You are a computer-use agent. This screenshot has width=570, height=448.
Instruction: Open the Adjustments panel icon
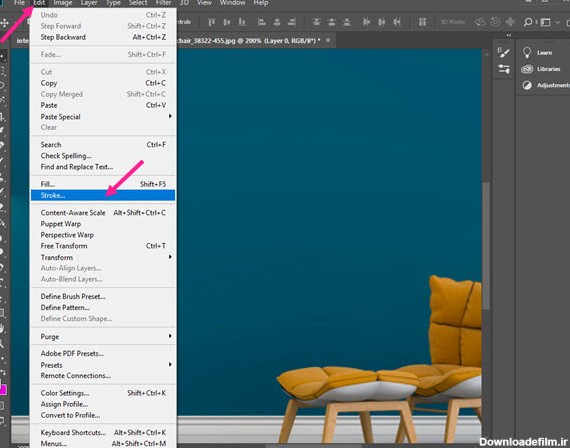pos(527,85)
